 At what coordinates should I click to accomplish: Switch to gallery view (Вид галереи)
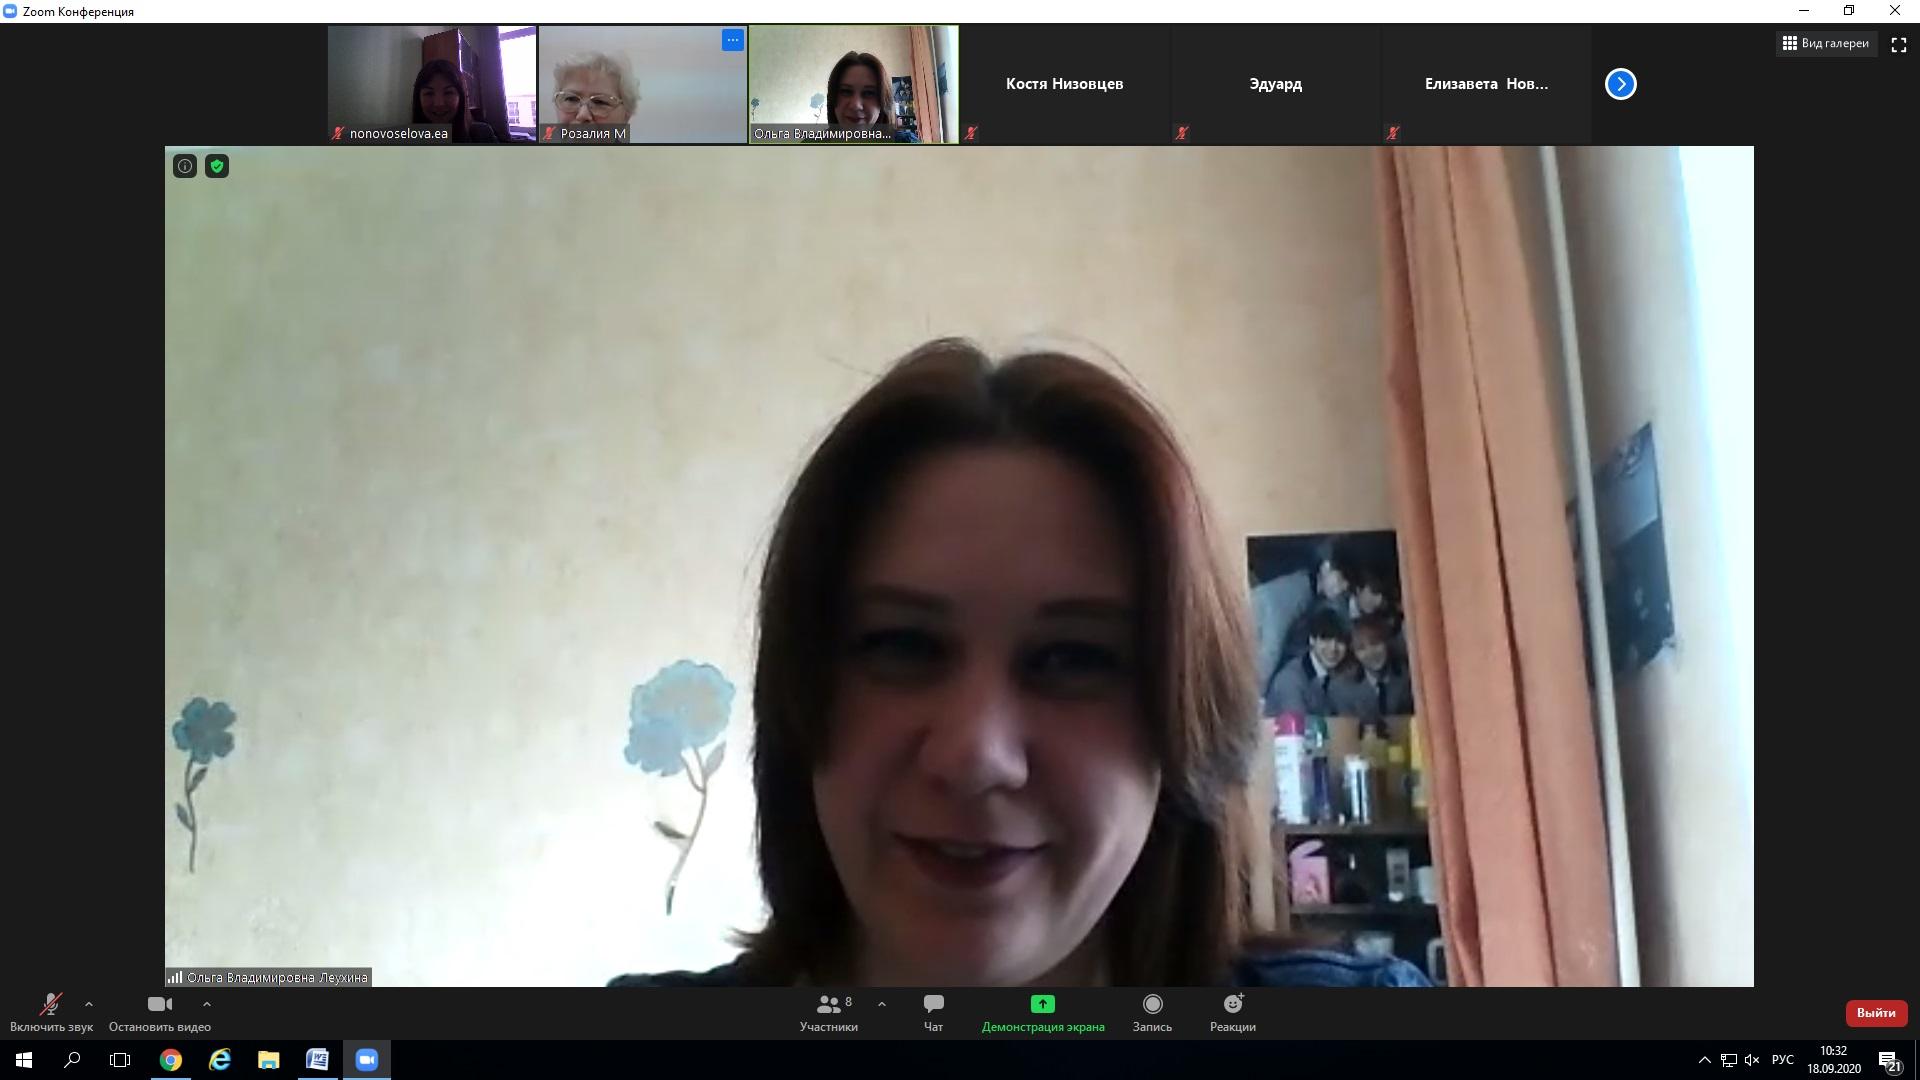pyautogui.click(x=1826, y=44)
